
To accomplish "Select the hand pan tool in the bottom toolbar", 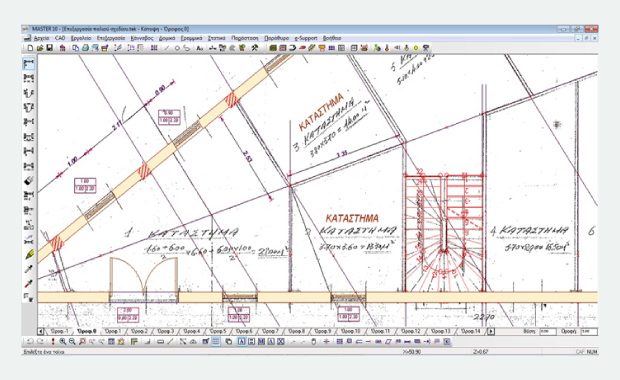I will [313, 342].
